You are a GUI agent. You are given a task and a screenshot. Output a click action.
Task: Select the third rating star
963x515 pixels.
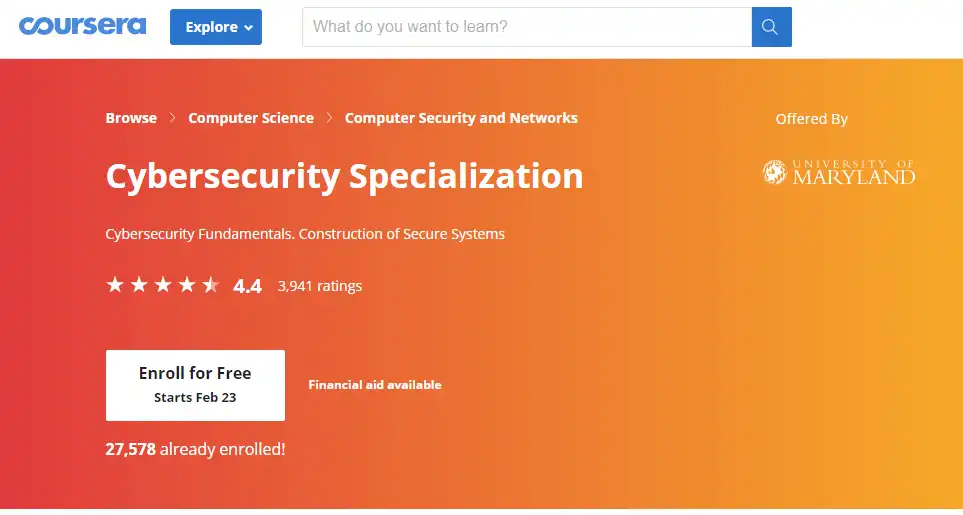point(162,285)
